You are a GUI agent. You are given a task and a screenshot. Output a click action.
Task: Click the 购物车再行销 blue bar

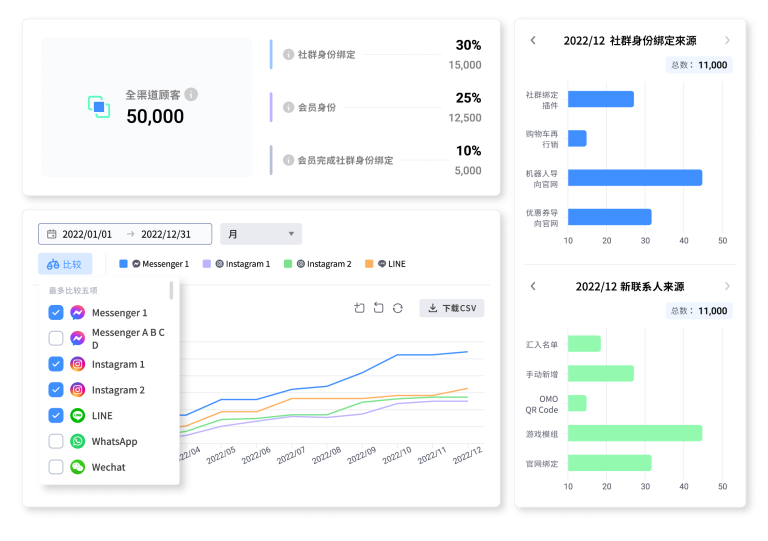[577, 139]
